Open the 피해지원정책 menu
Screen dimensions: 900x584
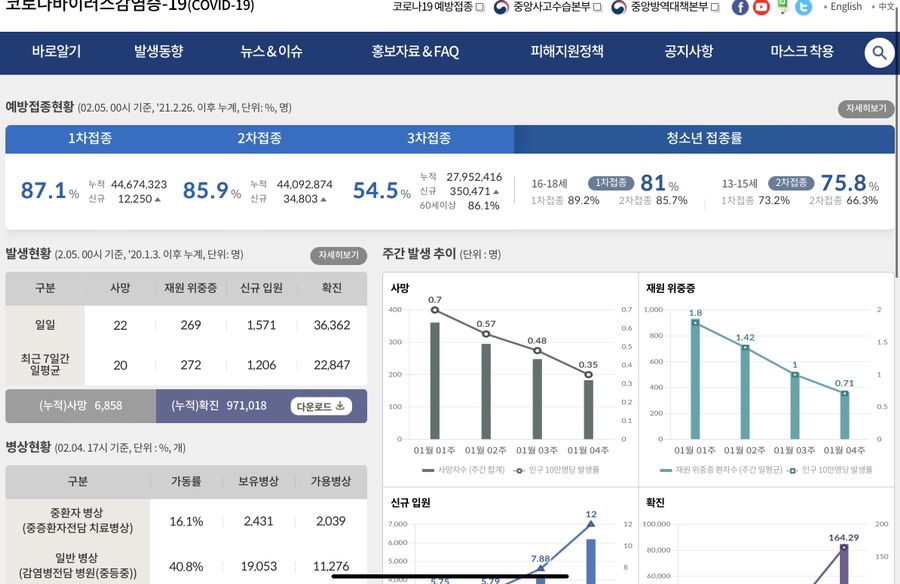(567, 51)
